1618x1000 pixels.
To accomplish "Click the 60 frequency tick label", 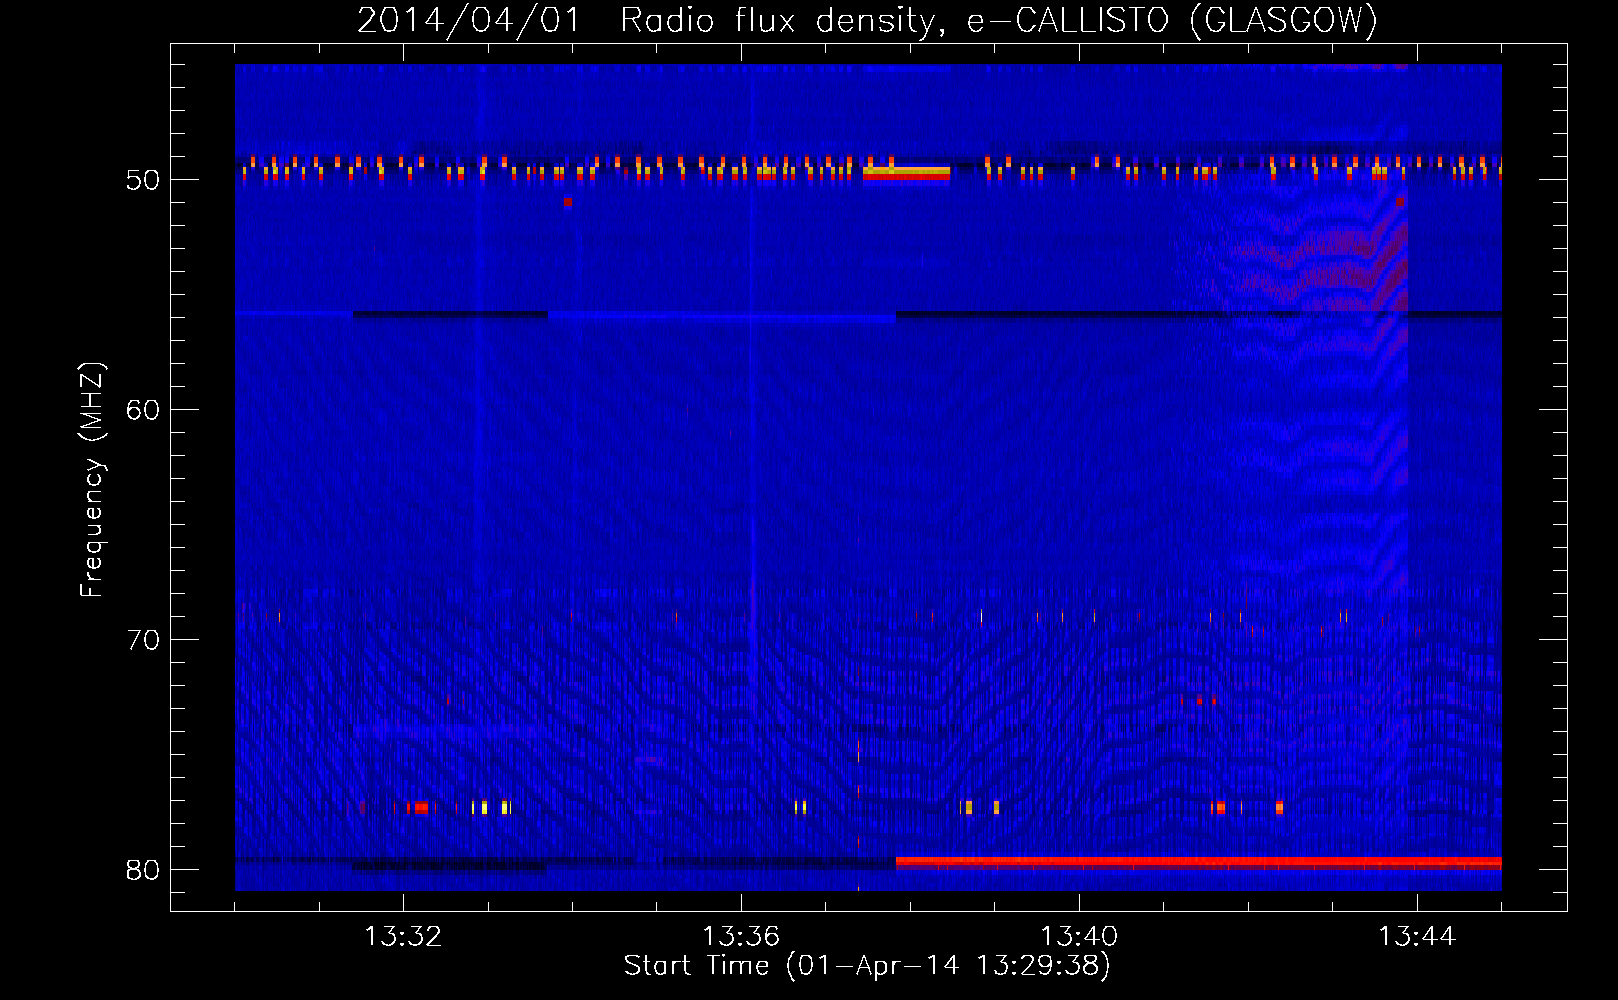I will pos(143,410).
